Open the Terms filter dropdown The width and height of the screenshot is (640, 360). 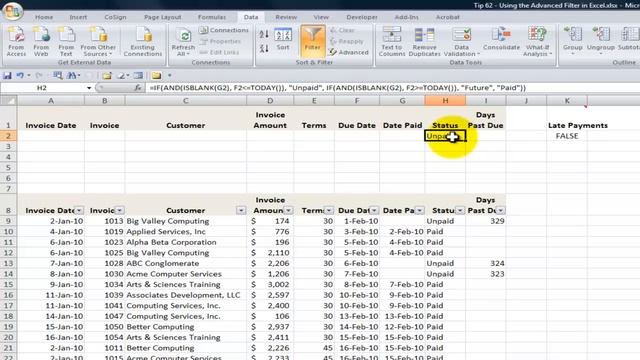click(329, 210)
